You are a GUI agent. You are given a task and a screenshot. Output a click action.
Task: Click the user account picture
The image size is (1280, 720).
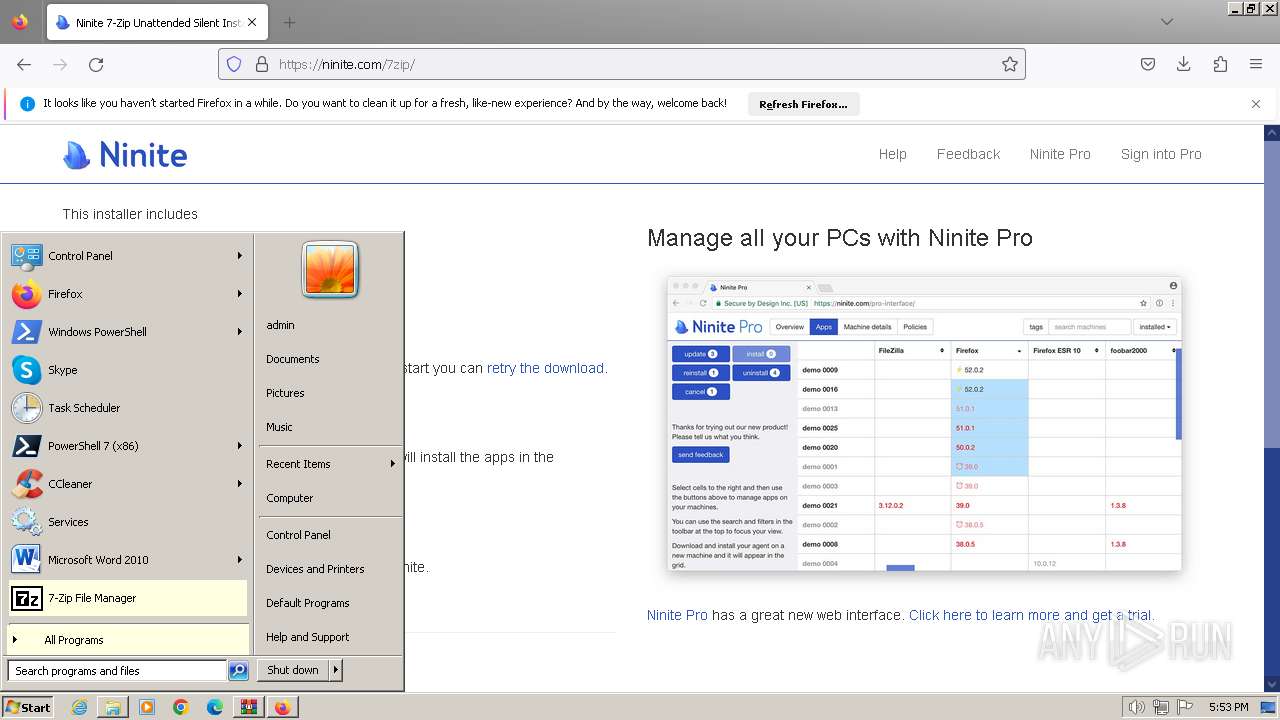pos(330,270)
